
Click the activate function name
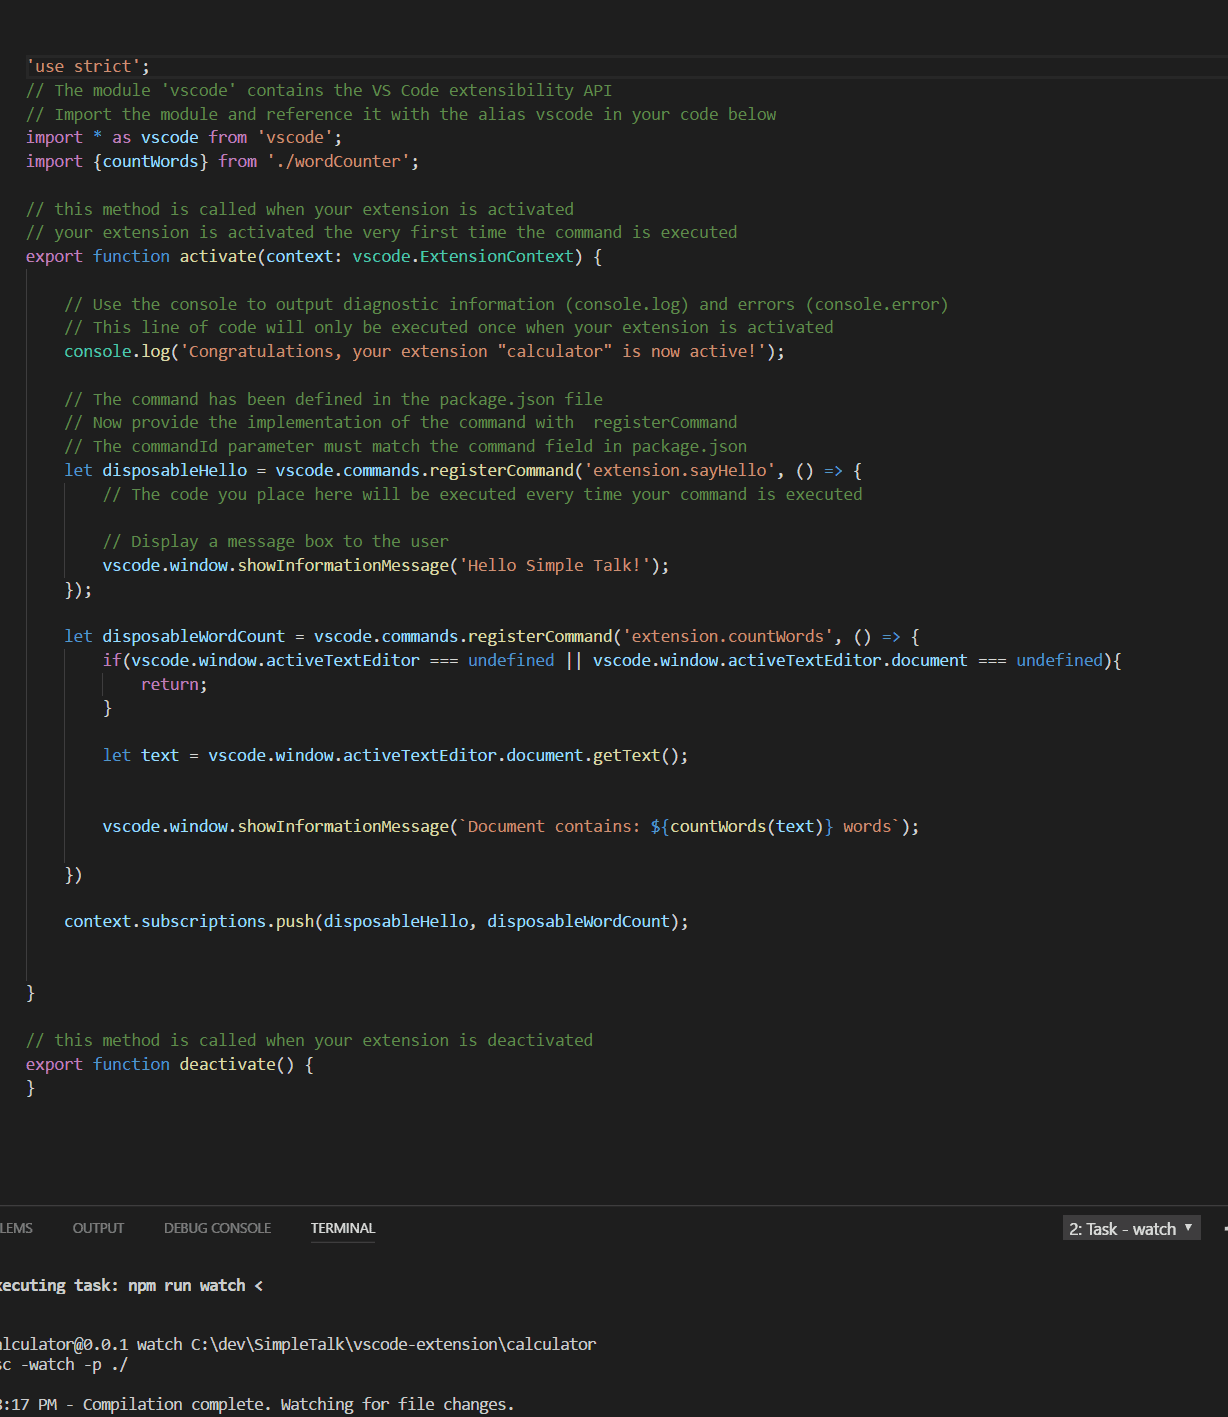pos(218,257)
